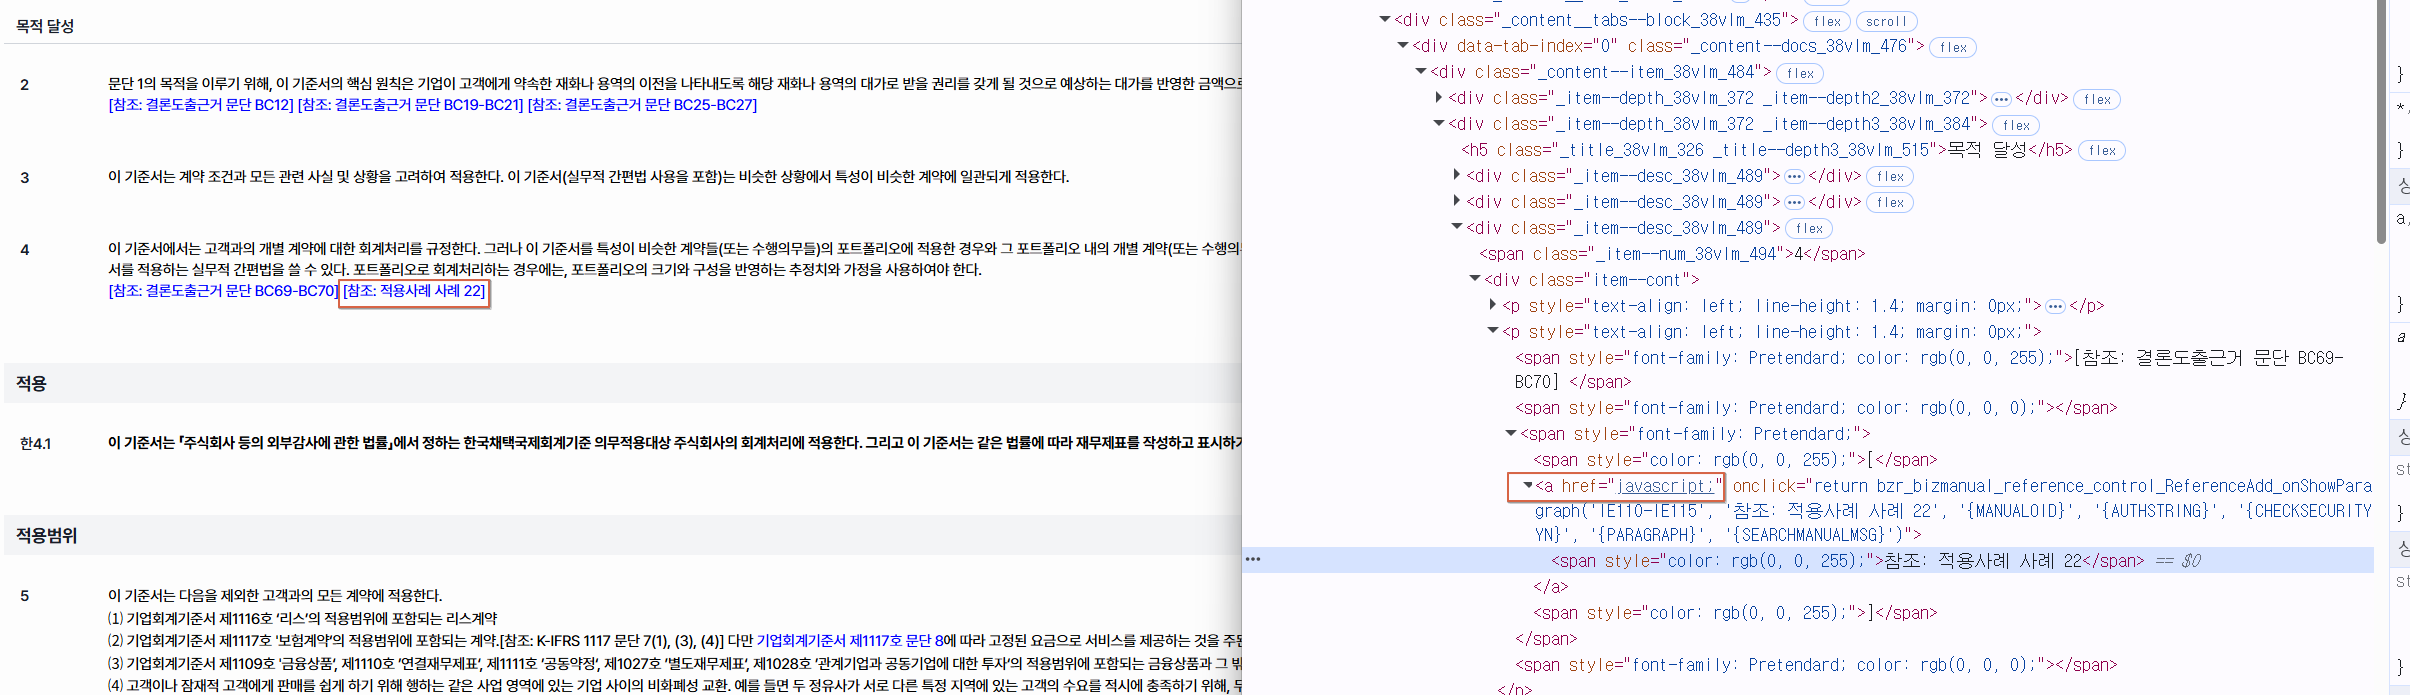Click the sub-item (1) 기업회계기준서 제1116호 line
This screenshot has height=695, width=2410.
(x=302, y=619)
